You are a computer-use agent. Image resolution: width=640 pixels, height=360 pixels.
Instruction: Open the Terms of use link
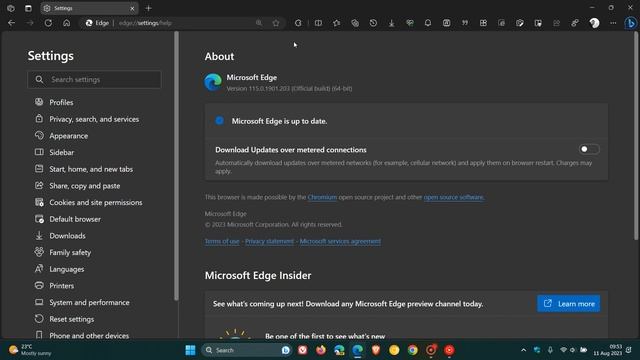pyautogui.click(x=222, y=242)
